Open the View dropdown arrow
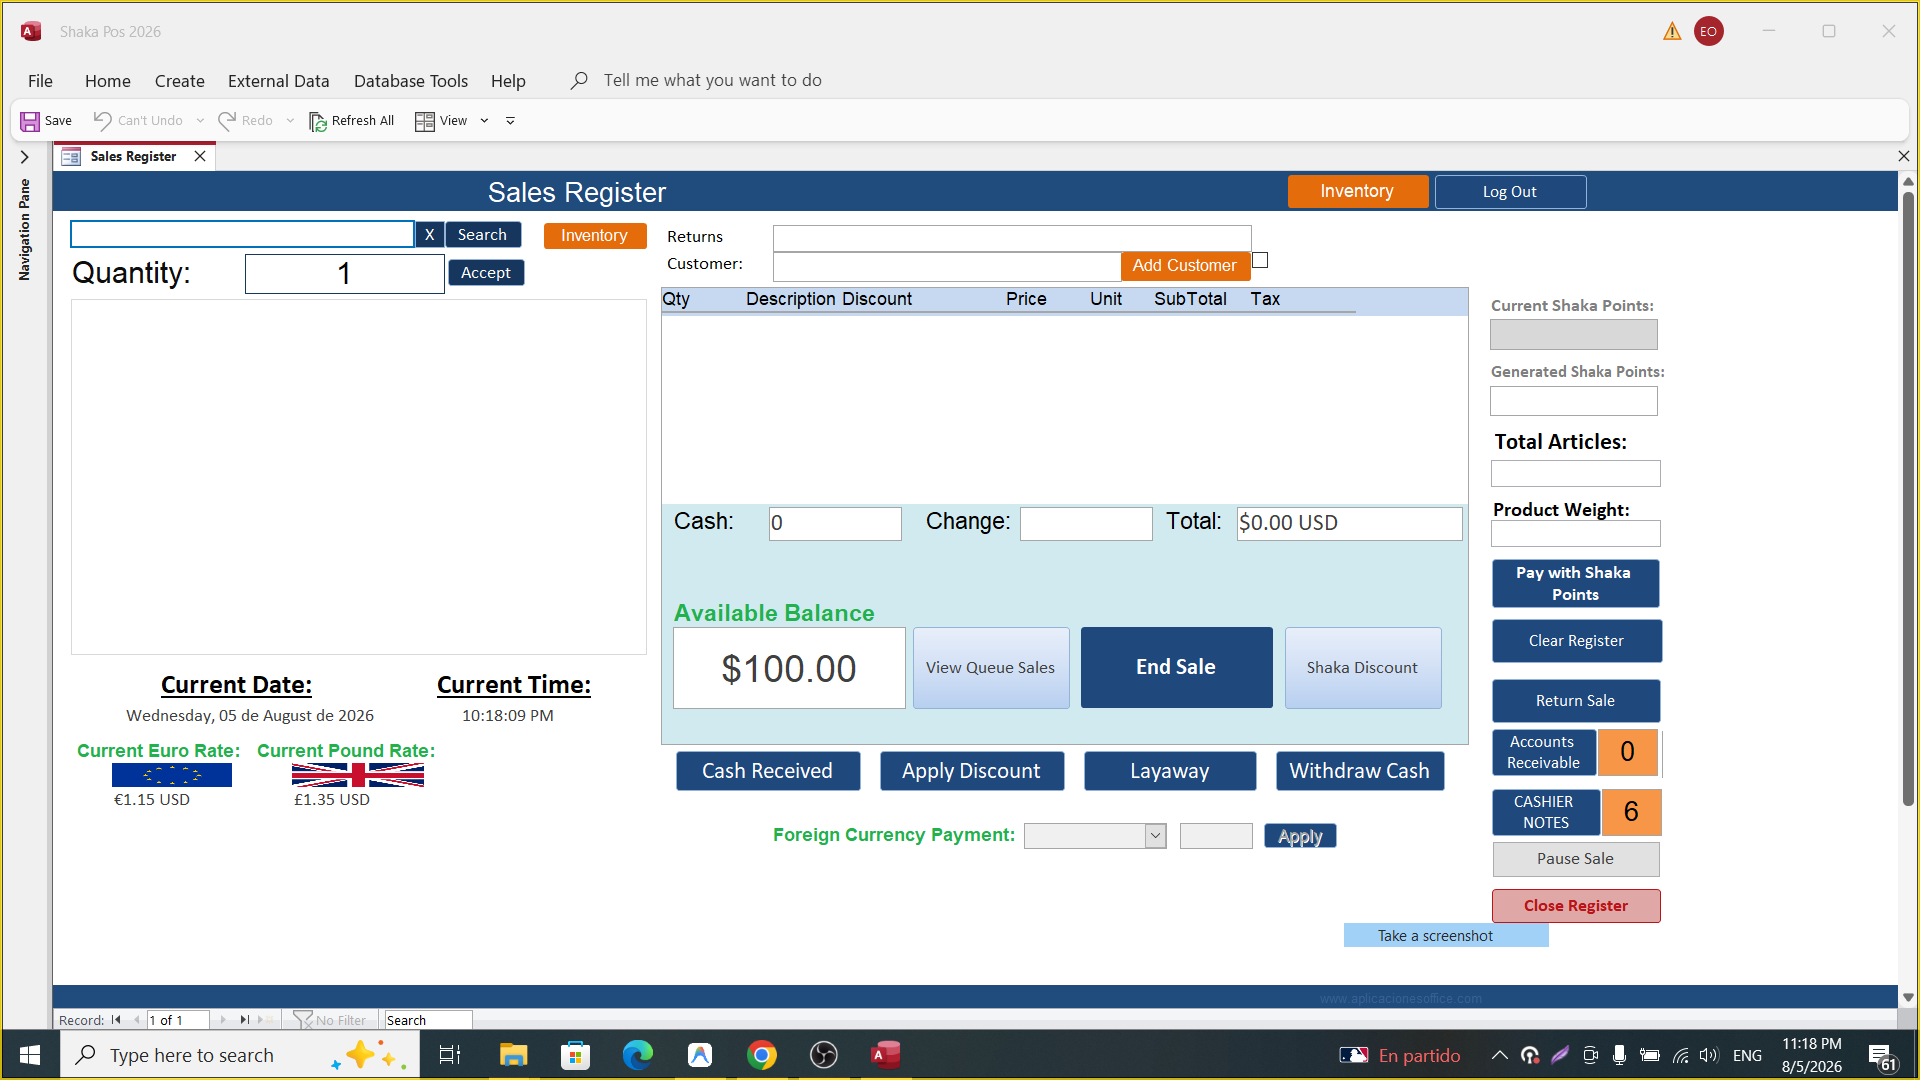Viewport: 1920px width, 1080px height. pyautogui.click(x=484, y=121)
